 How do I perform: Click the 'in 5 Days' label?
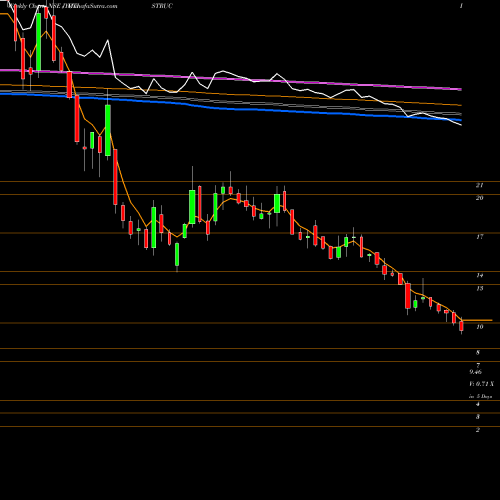[481, 397]
